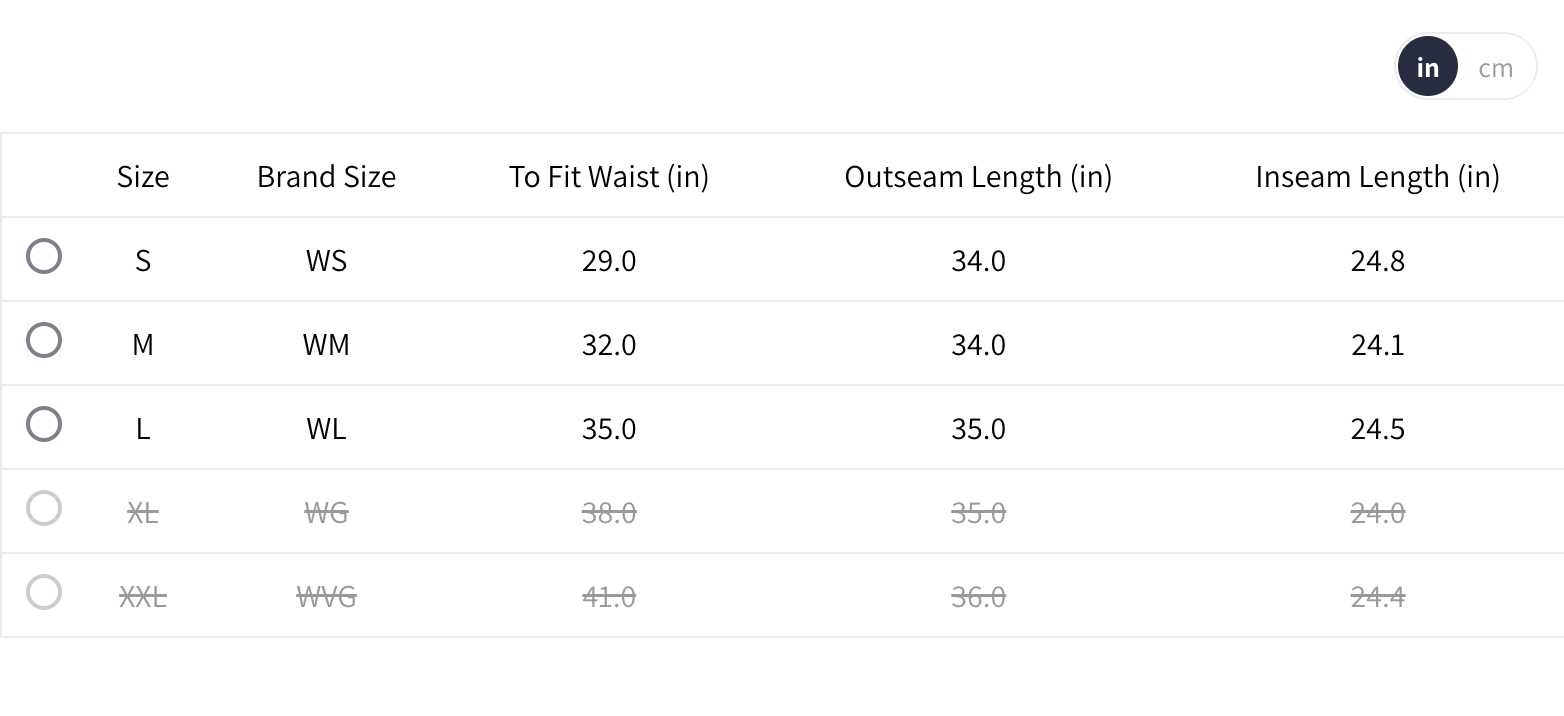The image size is (1564, 716).
Task: Click brand size WL cell
Action: point(326,429)
